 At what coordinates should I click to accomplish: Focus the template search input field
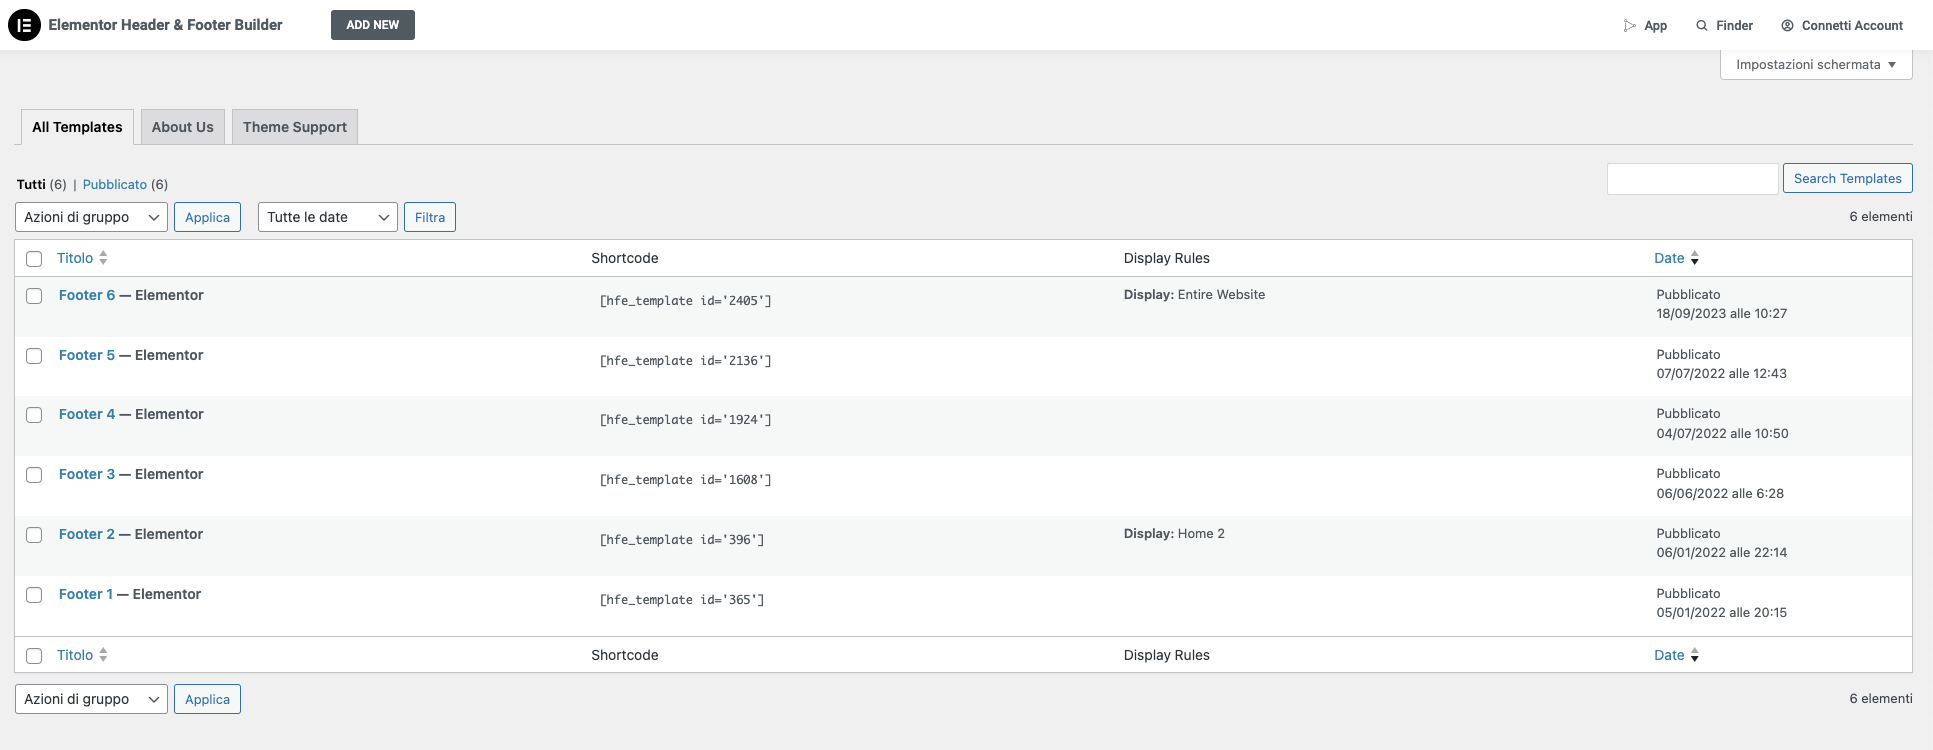coord(1692,179)
